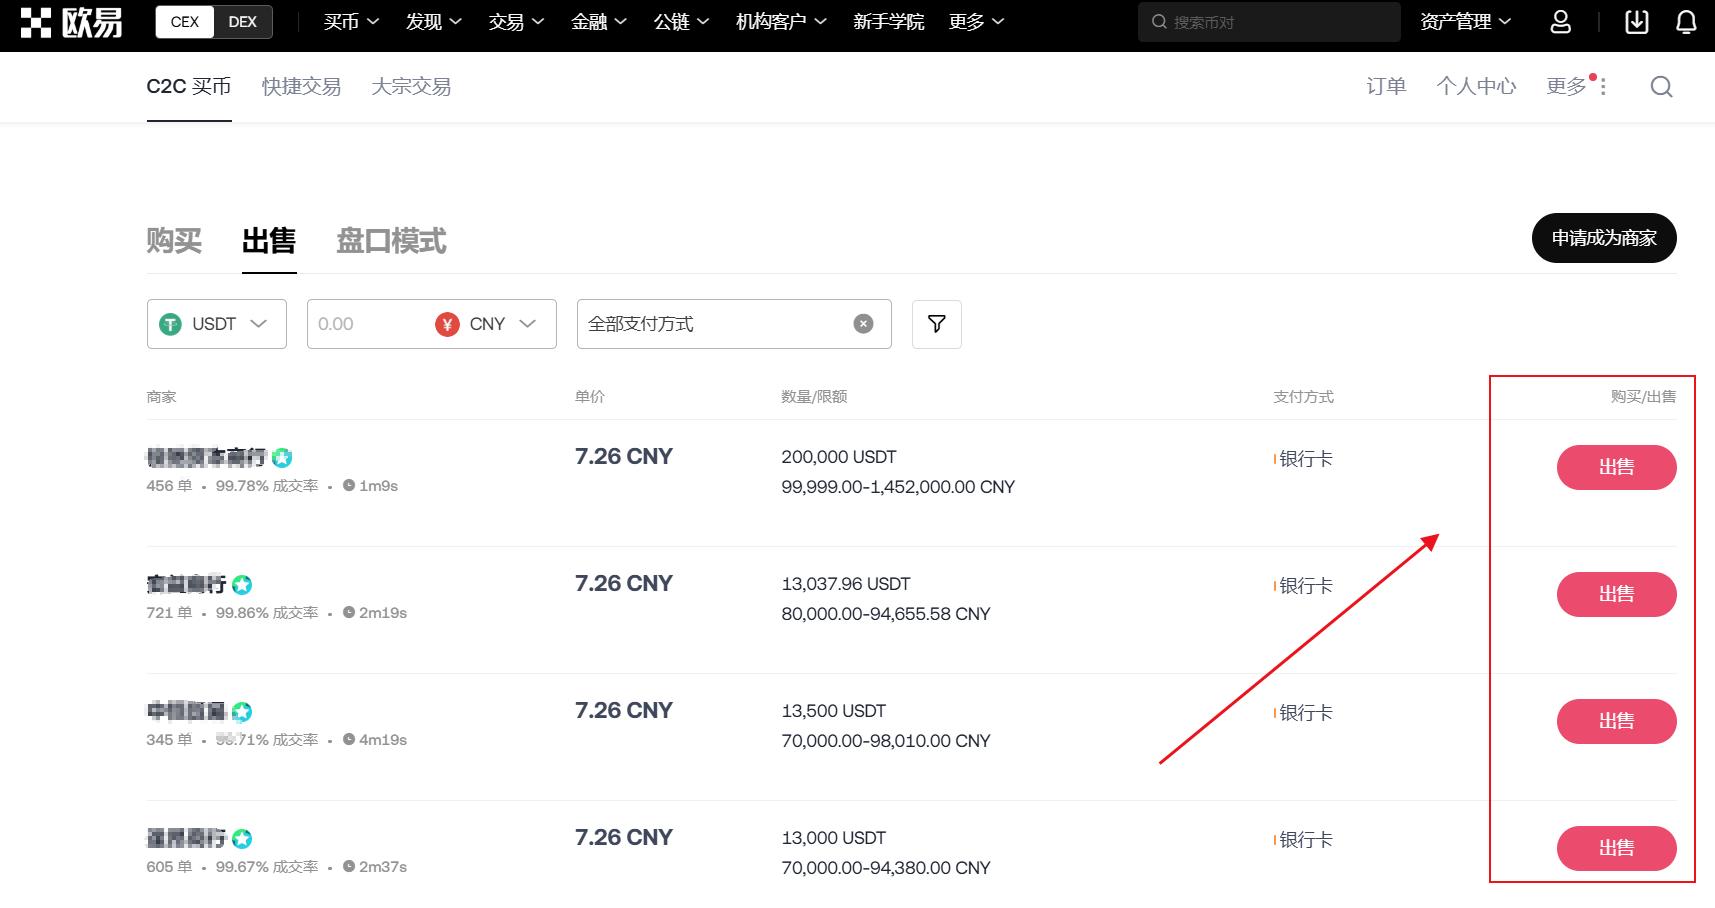The image size is (1715, 908).
Task: Open the user account profile icon
Action: 1560,22
